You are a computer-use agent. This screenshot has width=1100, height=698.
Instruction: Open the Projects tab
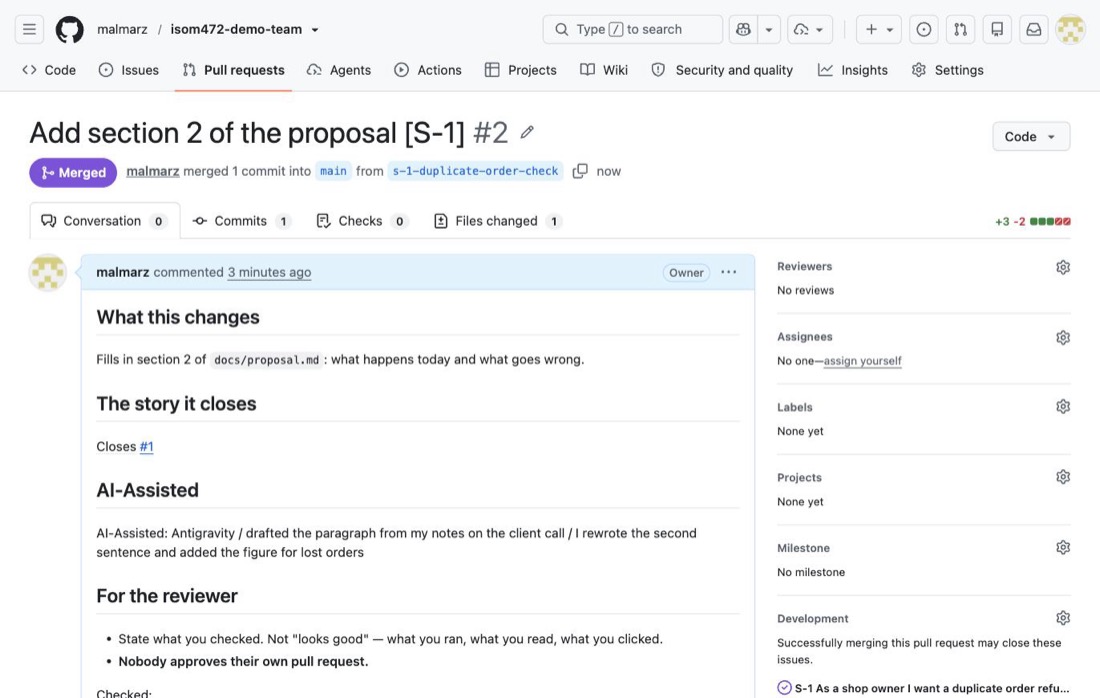click(x=521, y=70)
